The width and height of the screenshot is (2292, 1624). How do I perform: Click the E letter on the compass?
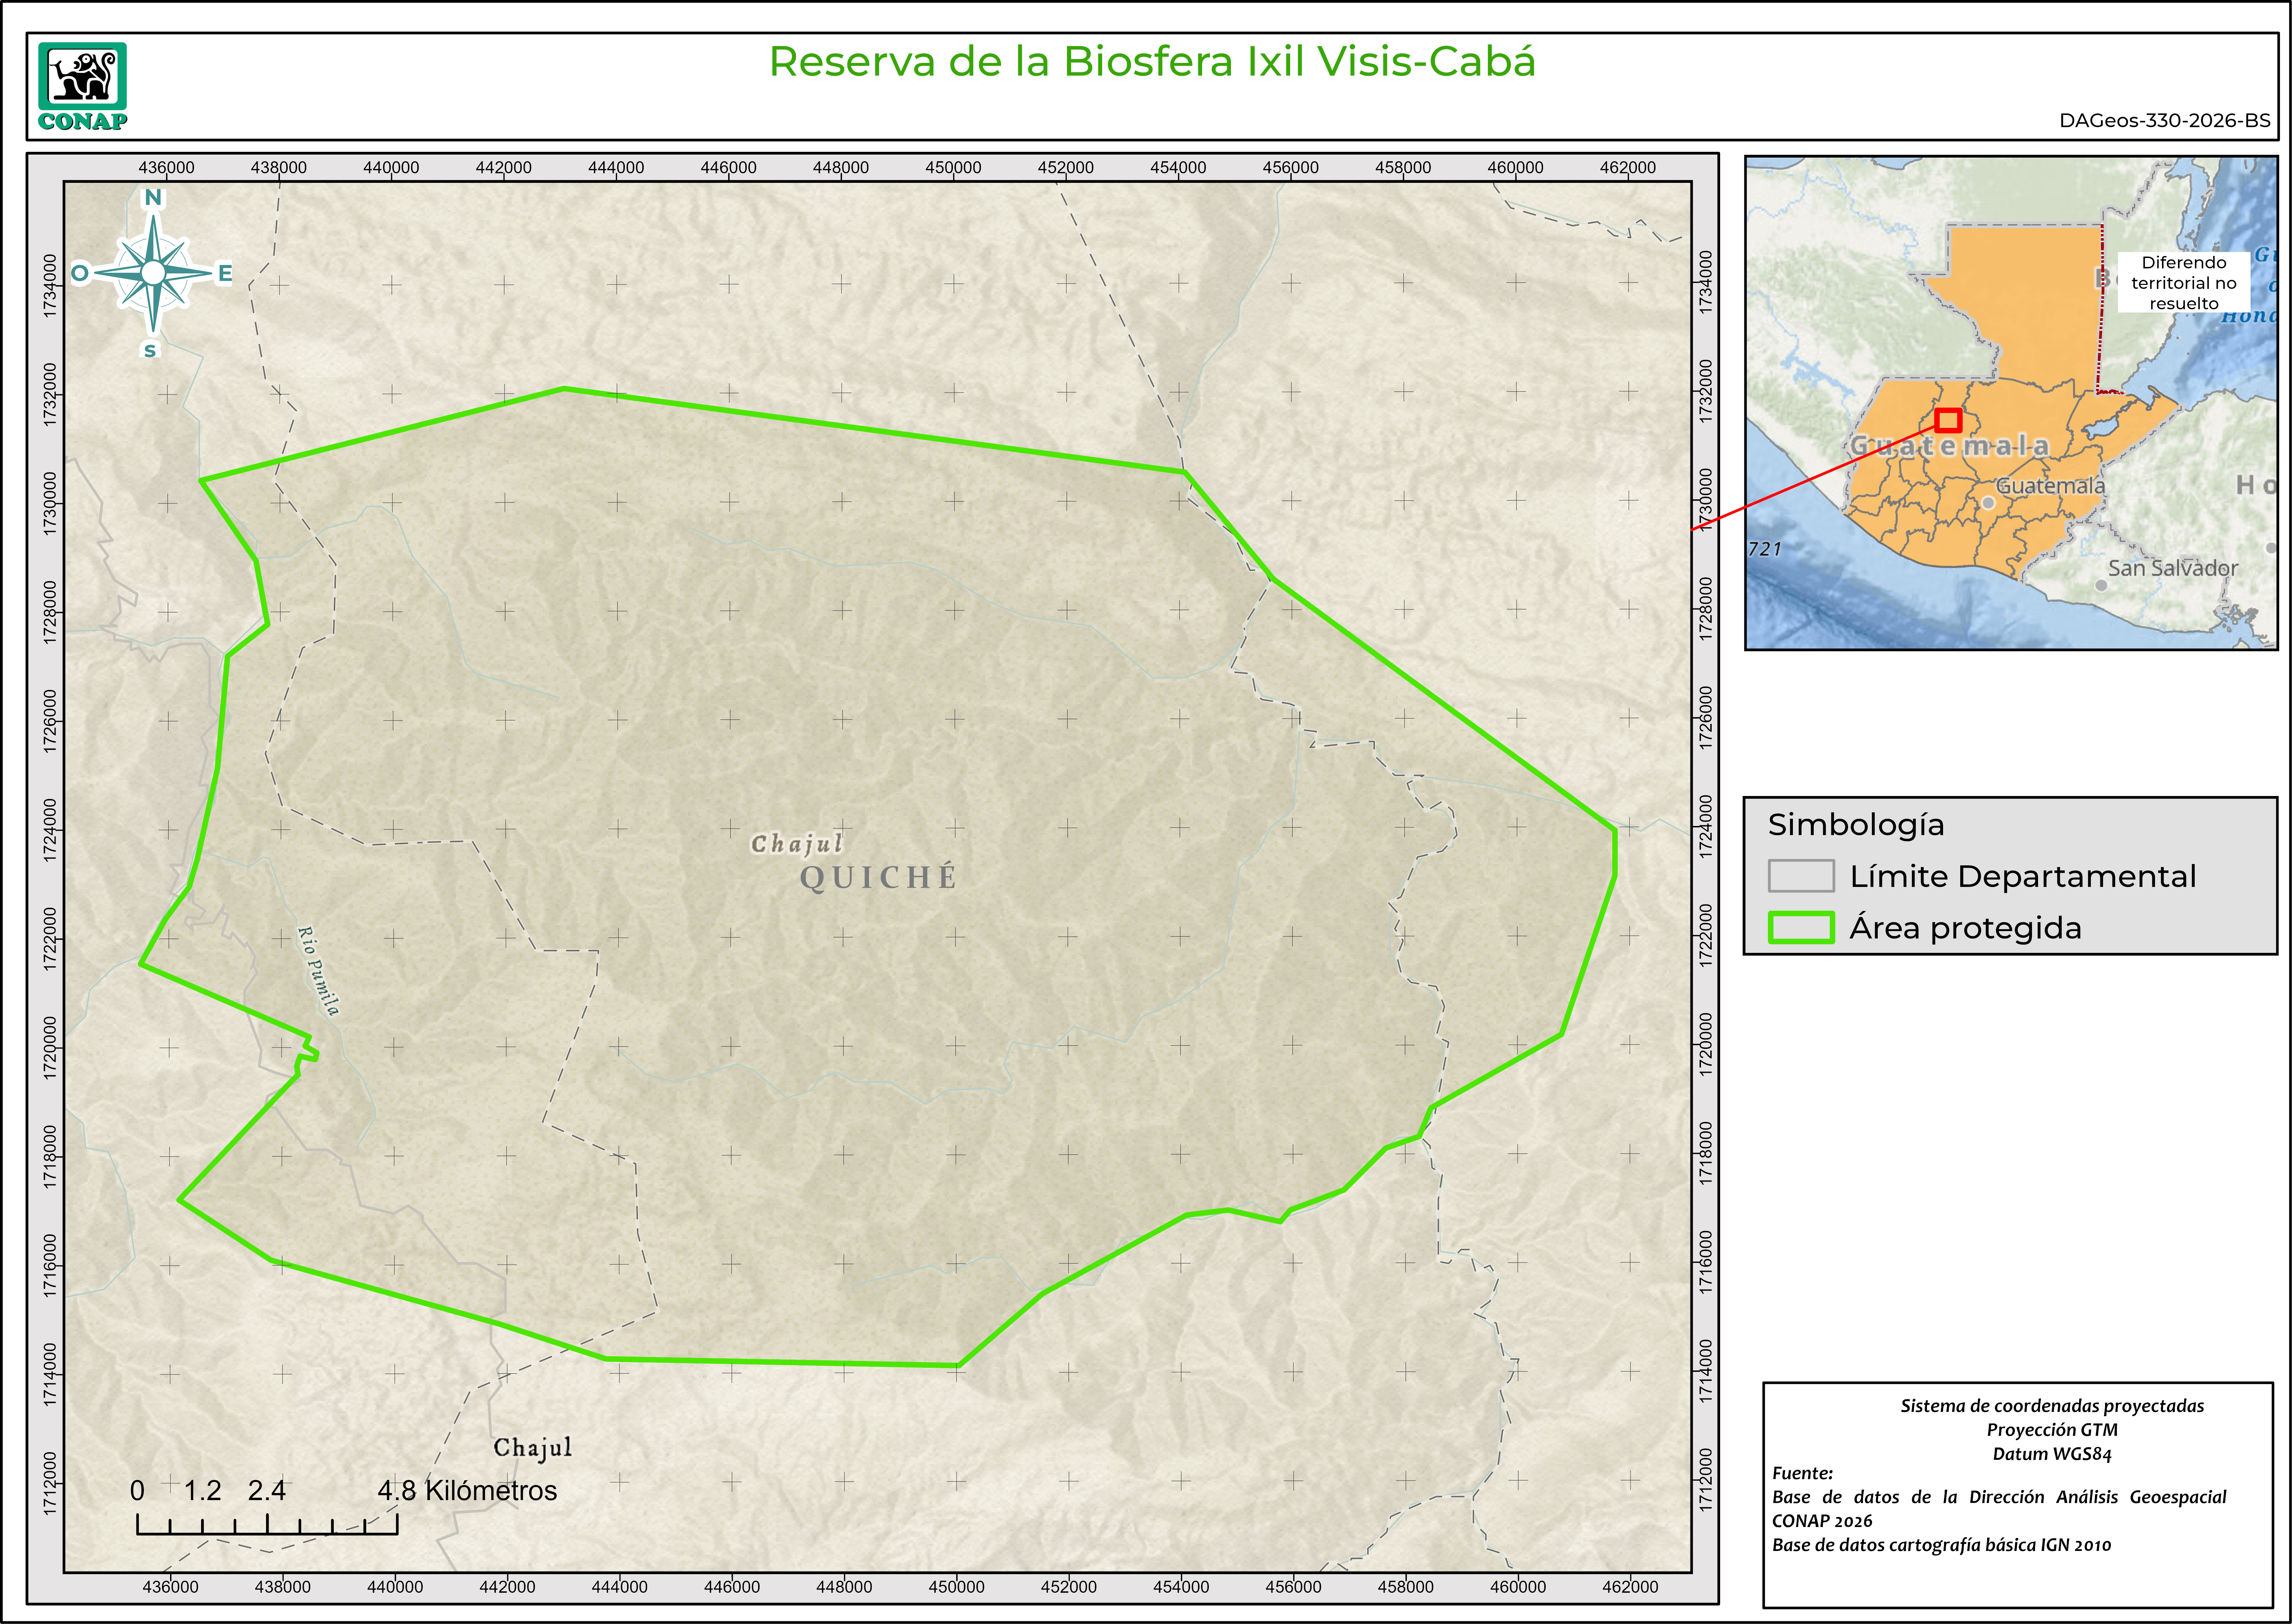pos(225,273)
